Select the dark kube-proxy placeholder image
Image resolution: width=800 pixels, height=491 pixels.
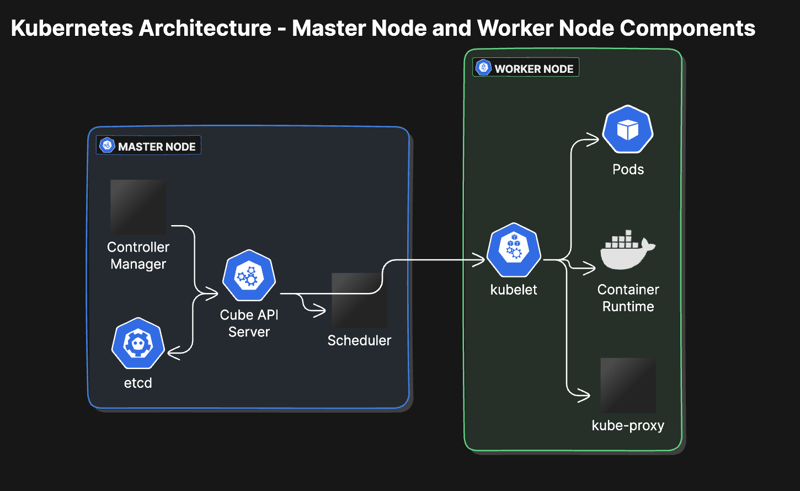[x=628, y=385]
